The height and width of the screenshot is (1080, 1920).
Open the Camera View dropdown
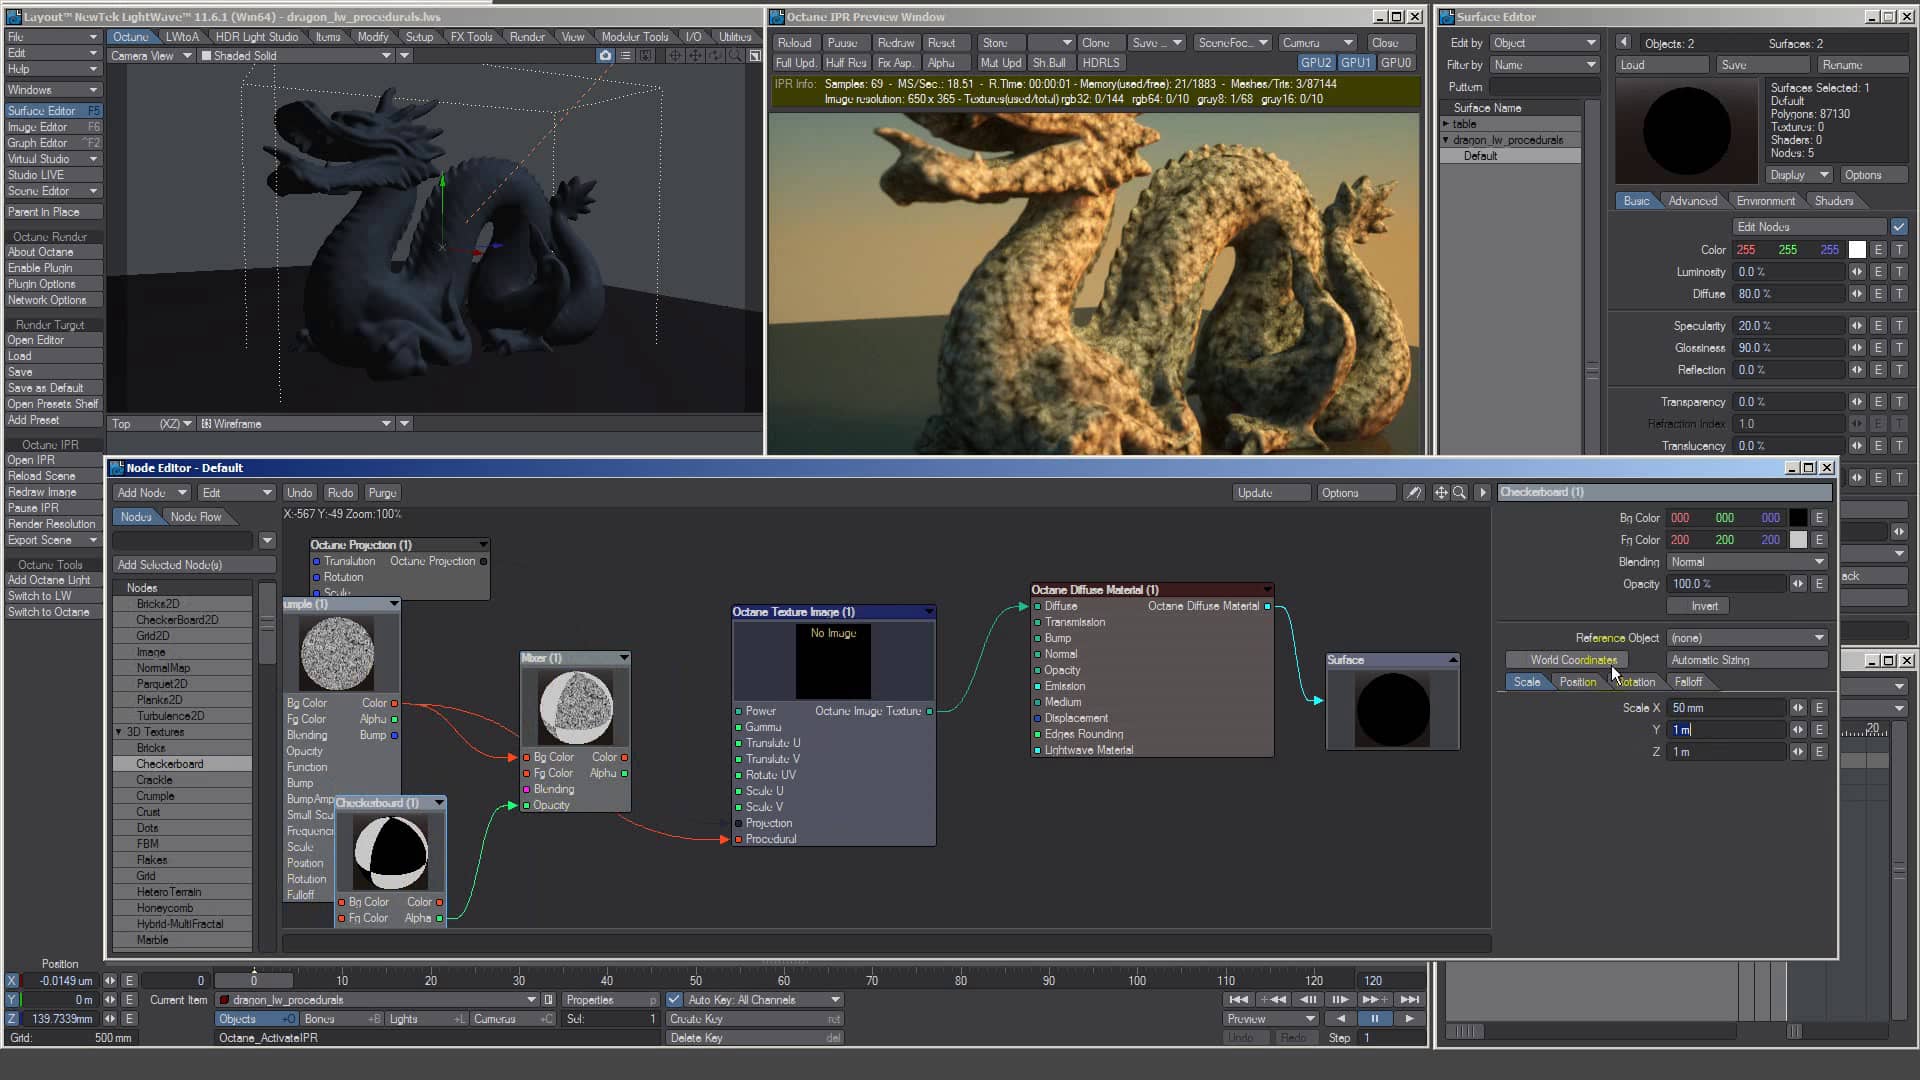(150, 56)
